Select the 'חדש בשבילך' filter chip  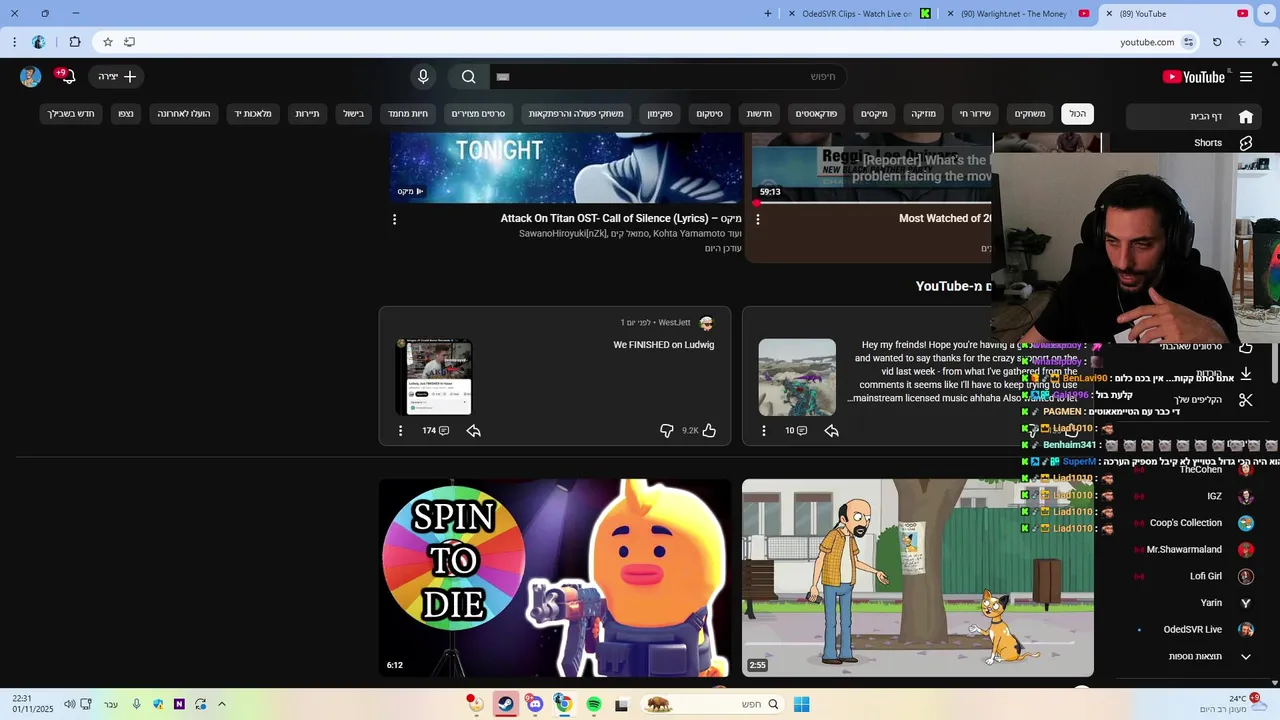click(x=71, y=114)
